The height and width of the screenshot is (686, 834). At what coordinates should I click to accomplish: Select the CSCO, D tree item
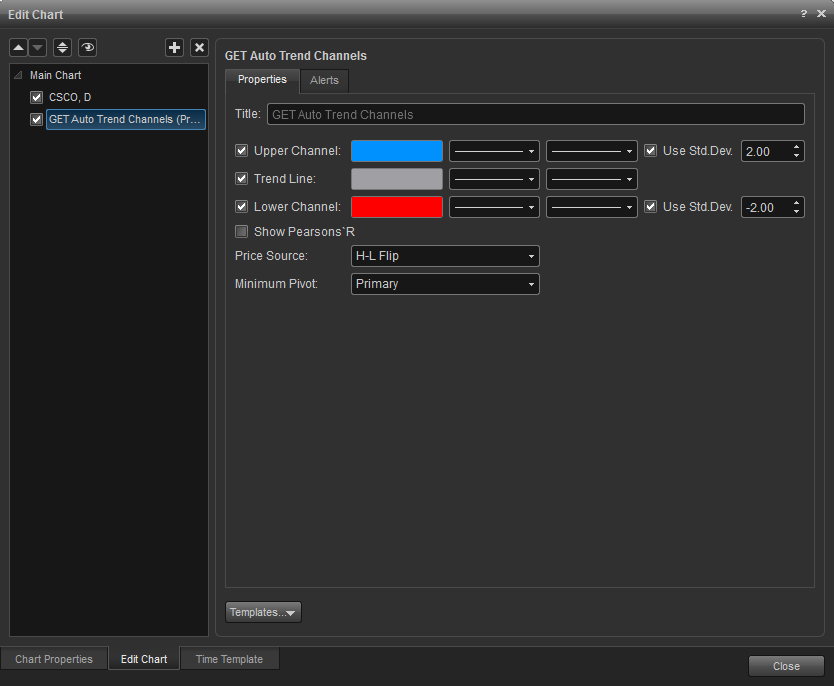tap(70, 97)
